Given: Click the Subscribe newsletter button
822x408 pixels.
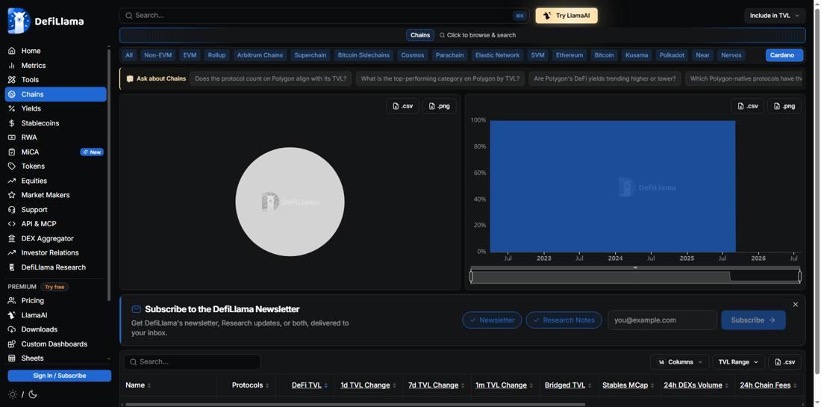Looking at the screenshot, I should (x=753, y=320).
